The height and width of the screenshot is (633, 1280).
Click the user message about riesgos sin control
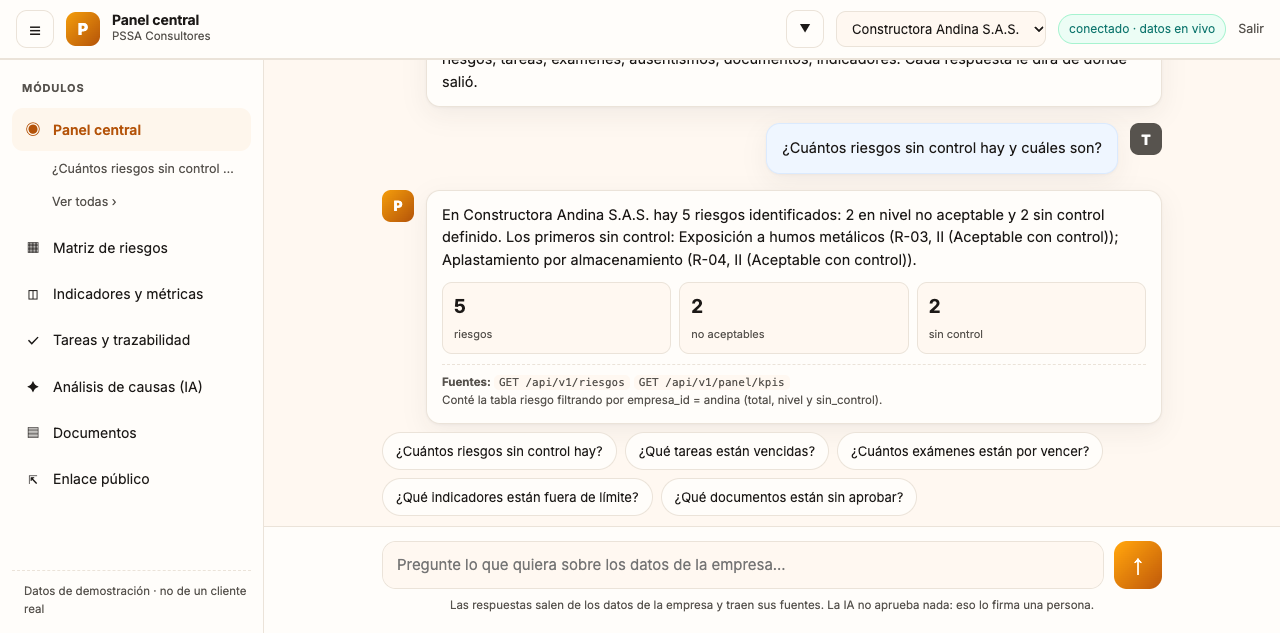pyautogui.click(x=942, y=148)
